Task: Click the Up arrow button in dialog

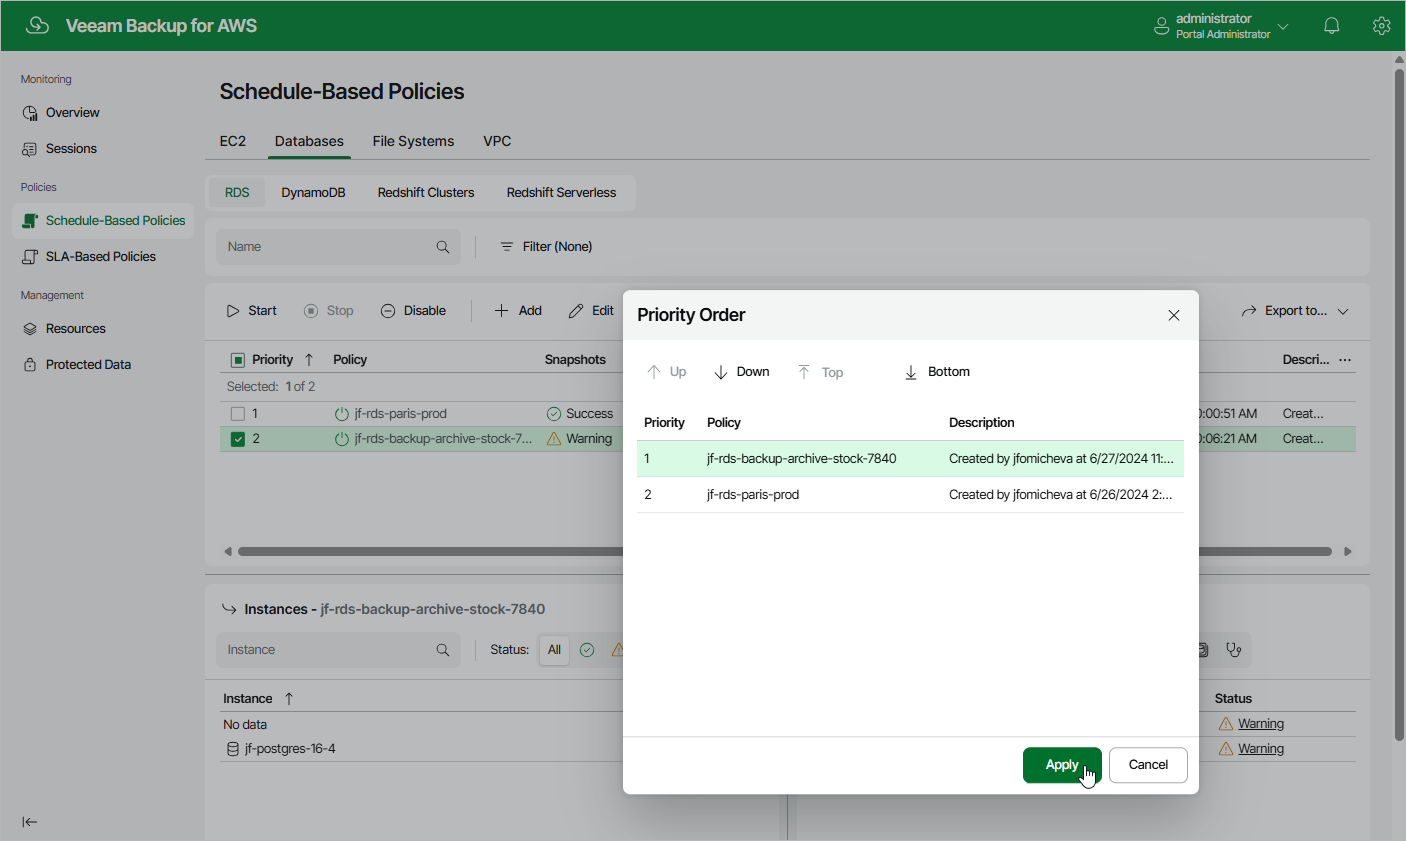Action: tap(667, 372)
